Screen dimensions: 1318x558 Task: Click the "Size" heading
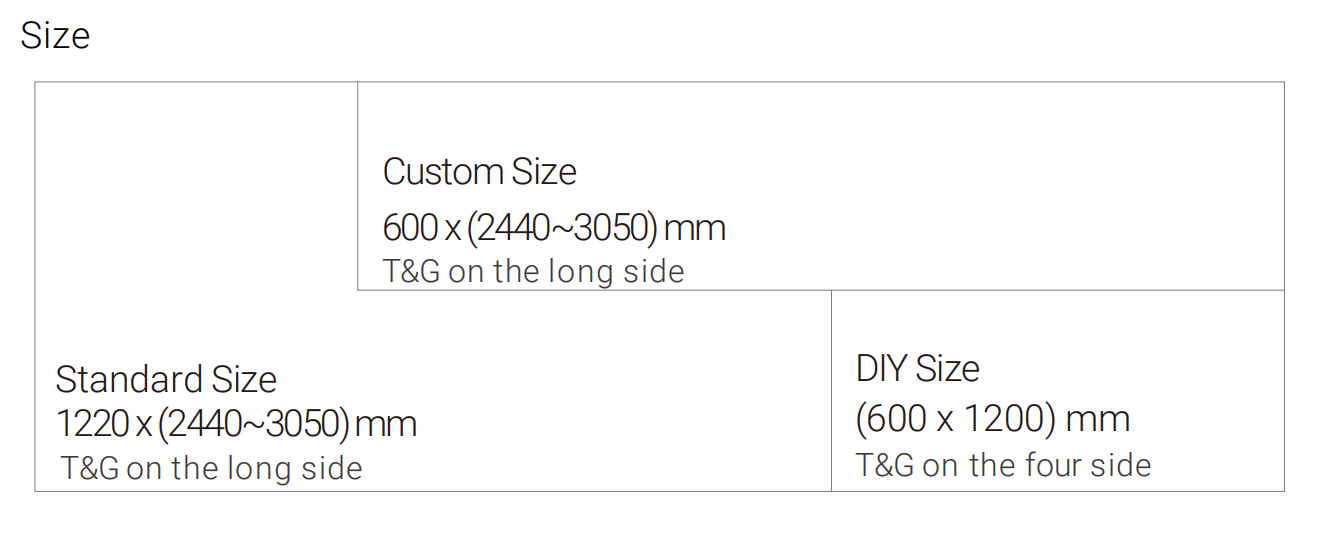[x=55, y=36]
